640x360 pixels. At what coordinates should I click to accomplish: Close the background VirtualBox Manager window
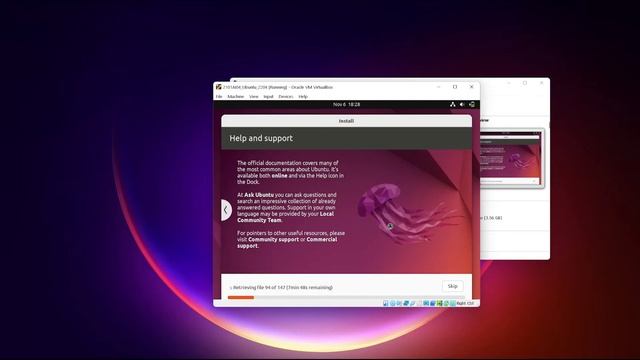tap(542, 83)
